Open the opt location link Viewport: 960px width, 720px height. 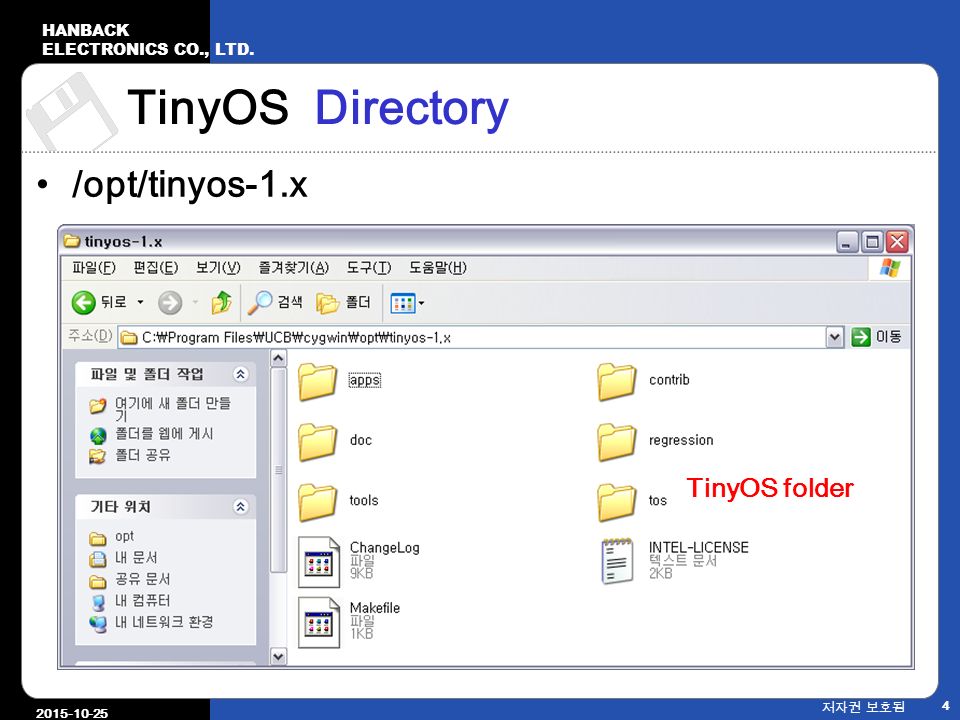(x=124, y=536)
